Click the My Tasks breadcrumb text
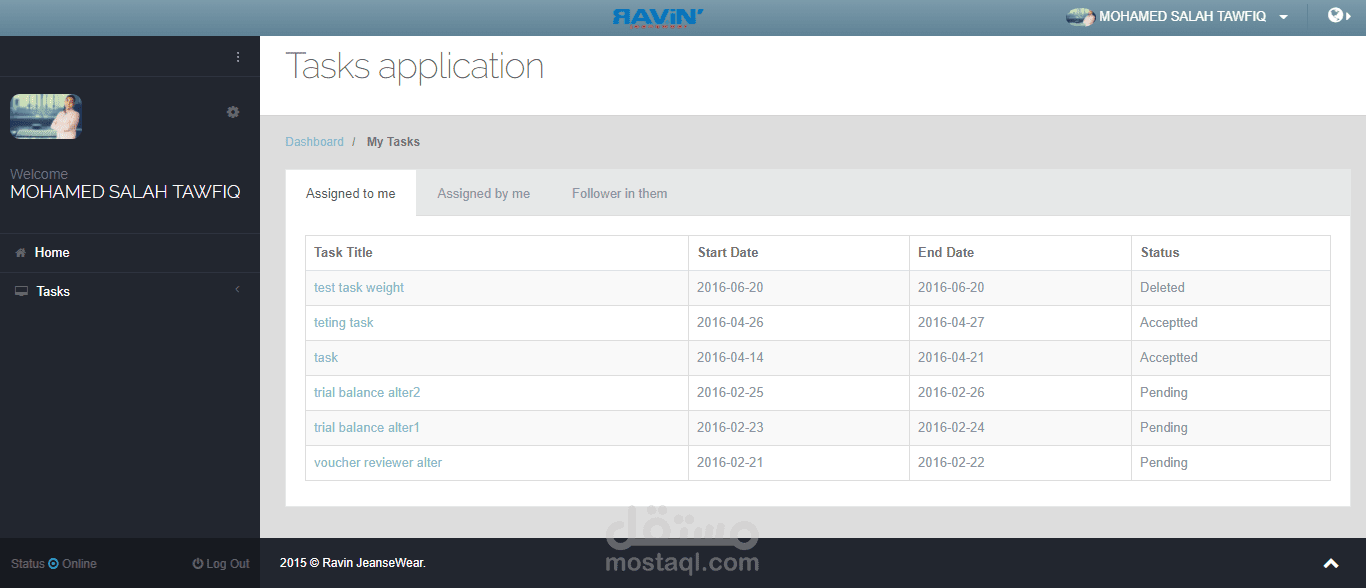This screenshot has height=588, width=1366. (393, 142)
